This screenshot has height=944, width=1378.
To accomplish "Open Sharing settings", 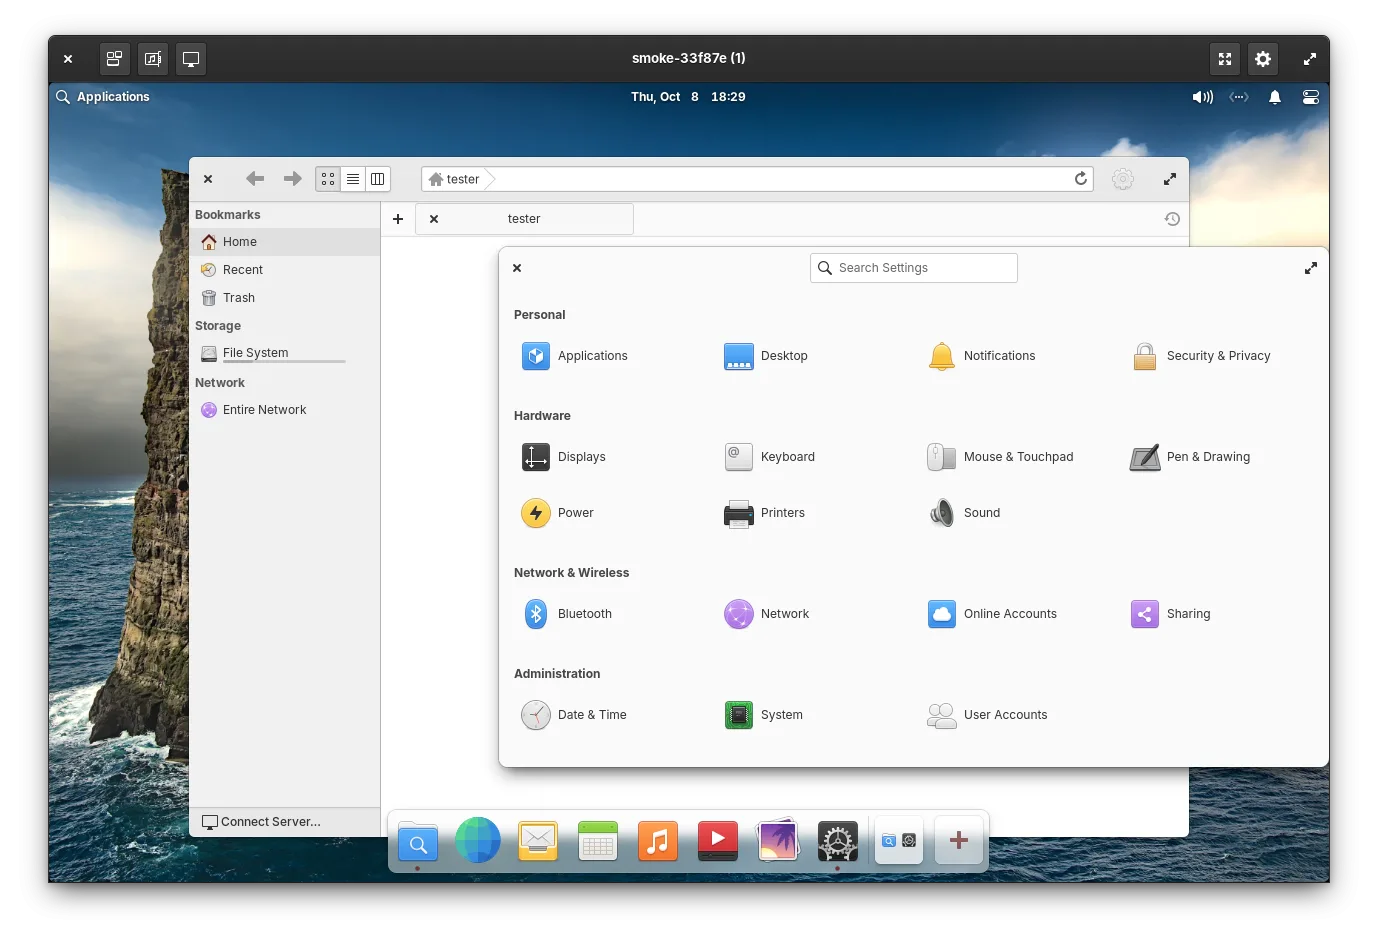I will [x=1171, y=614].
